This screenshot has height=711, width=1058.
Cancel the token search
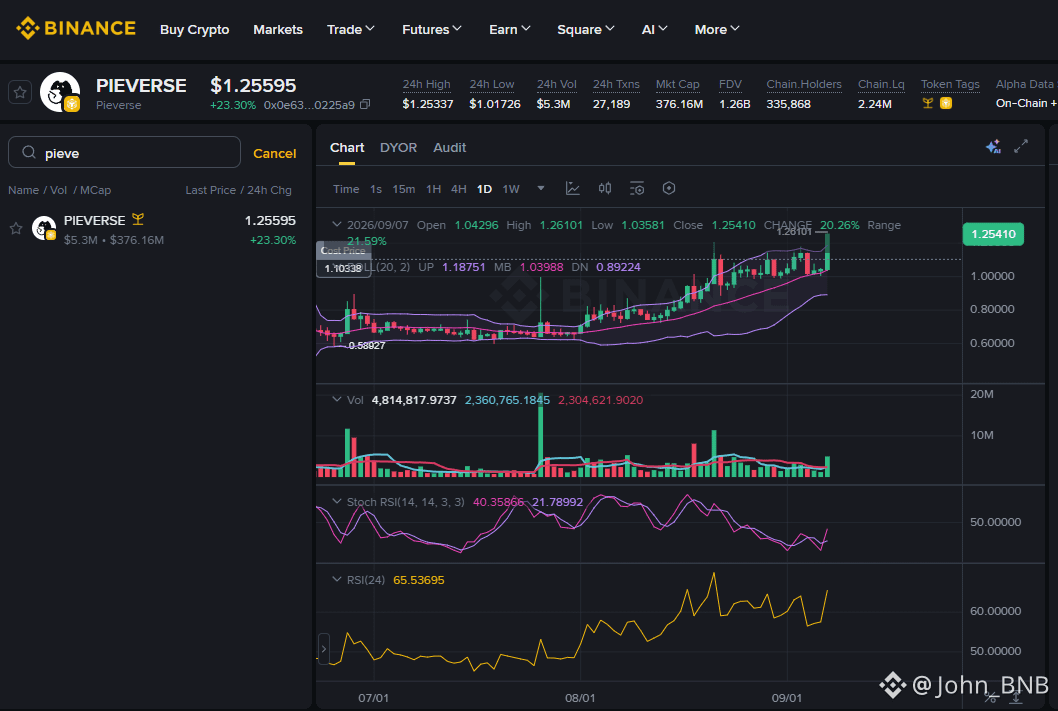(275, 154)
